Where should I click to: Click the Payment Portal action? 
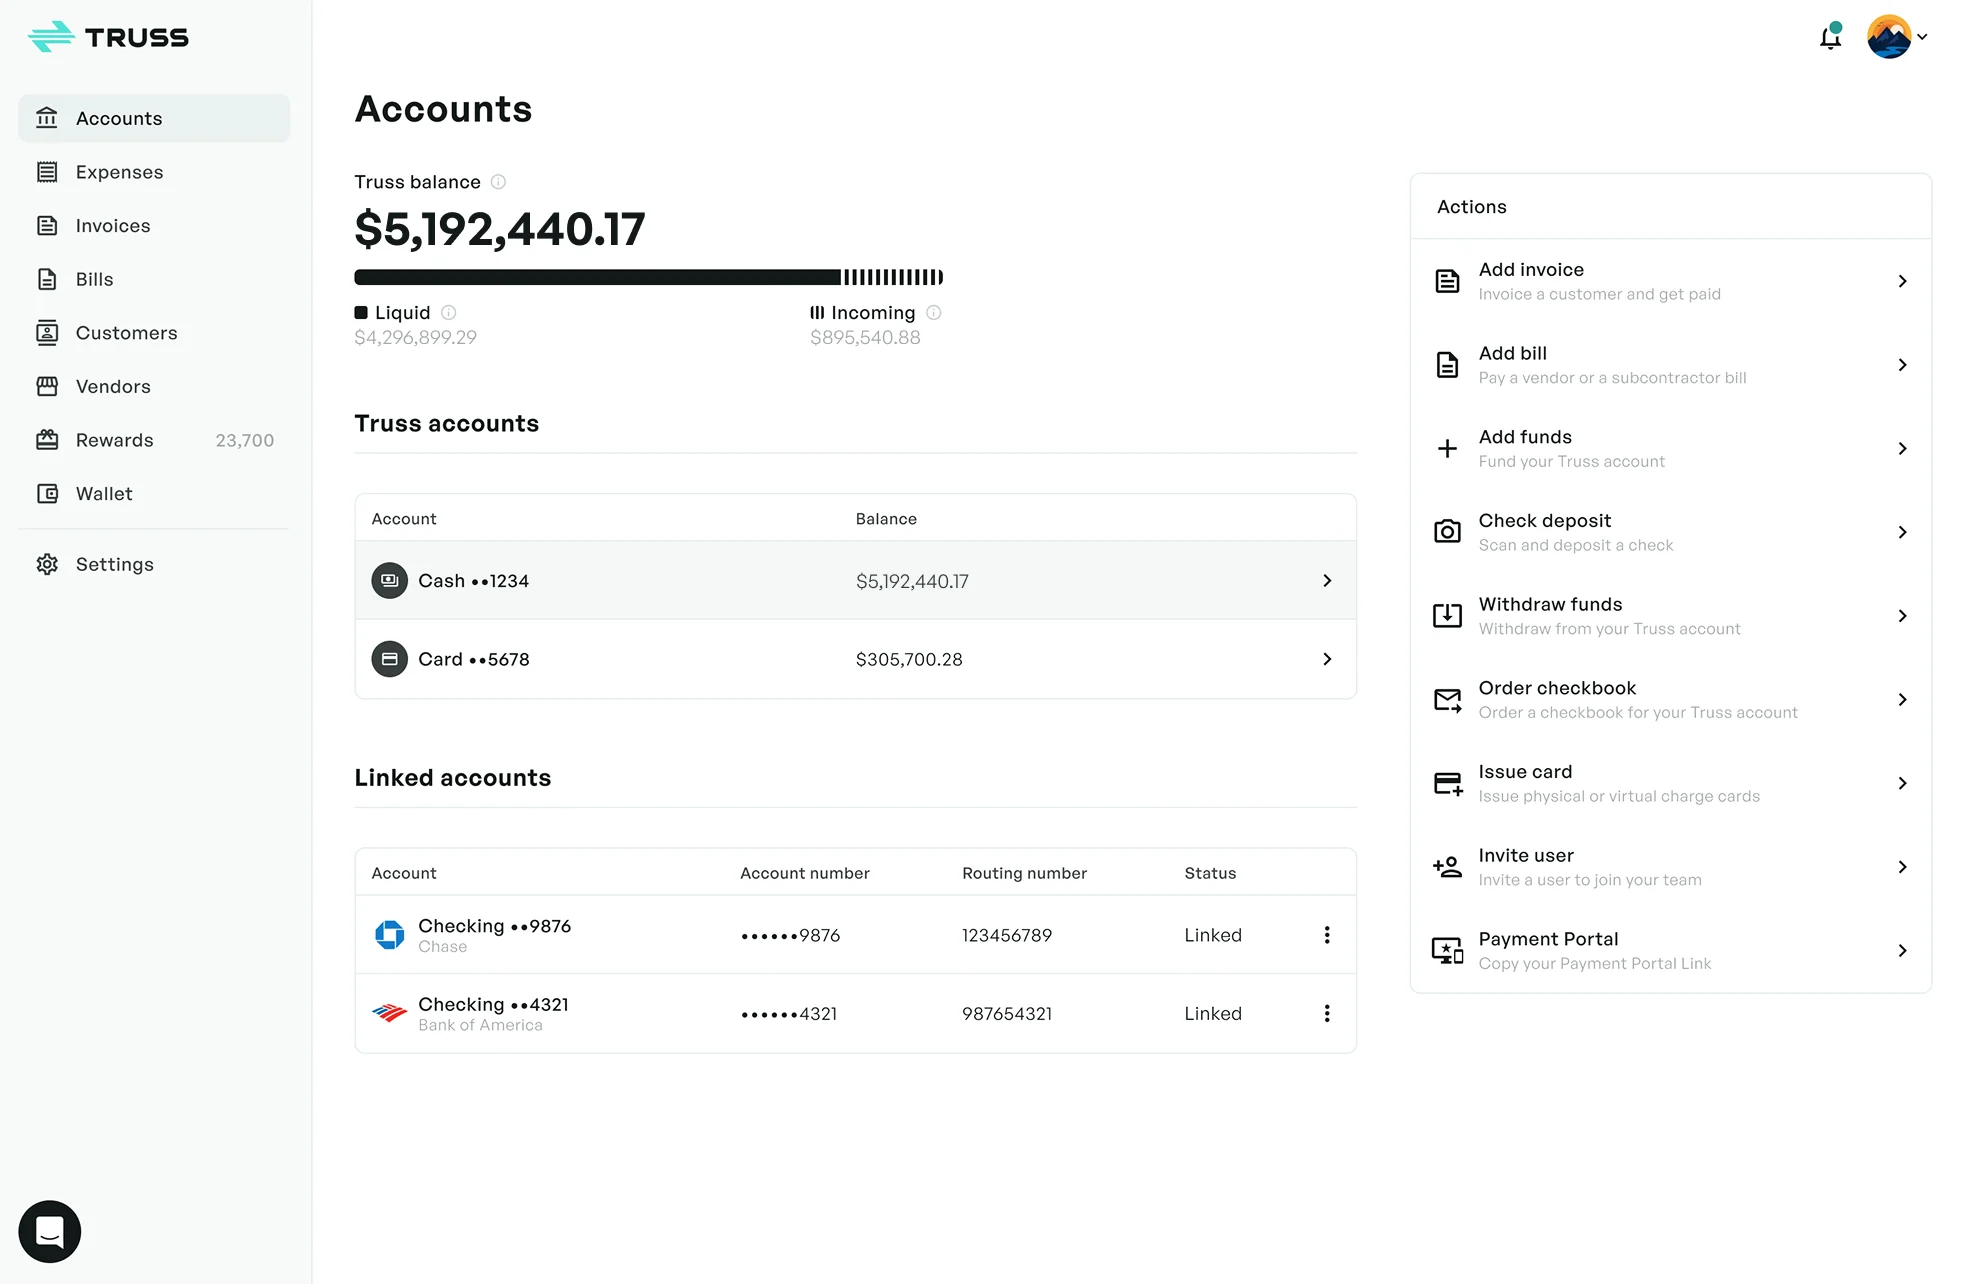1670,950
